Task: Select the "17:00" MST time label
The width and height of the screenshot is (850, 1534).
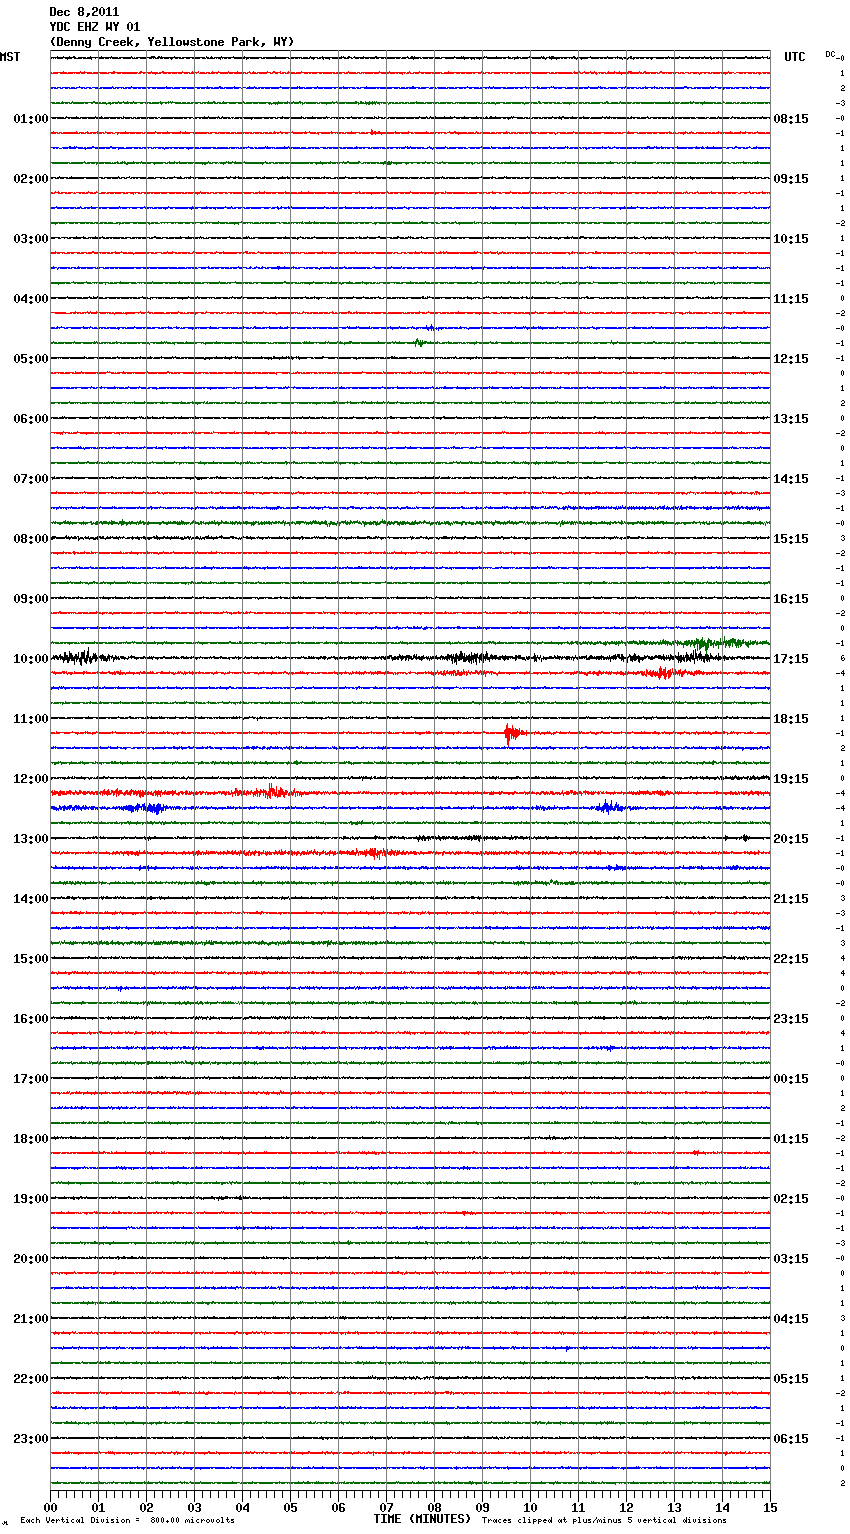Action: 31,1079
